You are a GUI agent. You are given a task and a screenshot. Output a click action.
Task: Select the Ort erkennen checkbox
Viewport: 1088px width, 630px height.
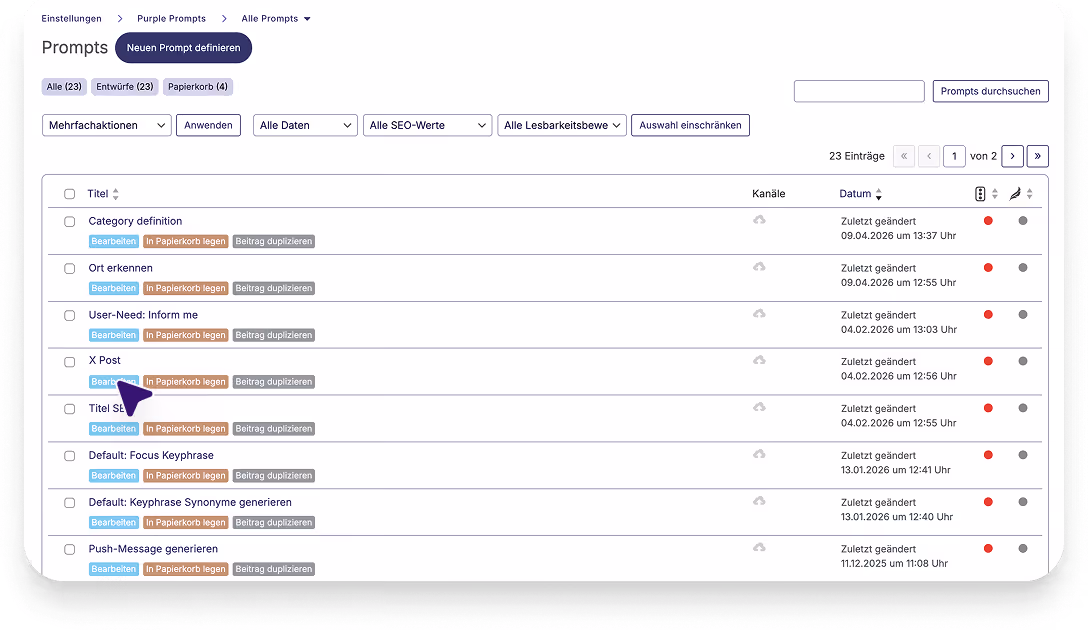click(69, 269)
